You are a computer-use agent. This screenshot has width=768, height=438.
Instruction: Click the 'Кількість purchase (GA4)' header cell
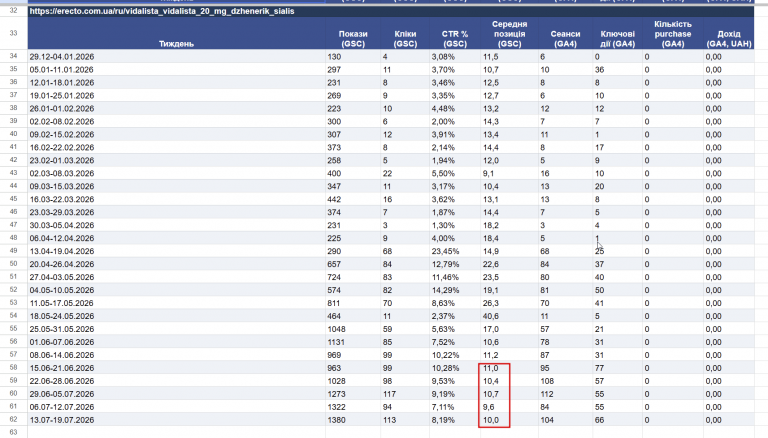(673, 33)
